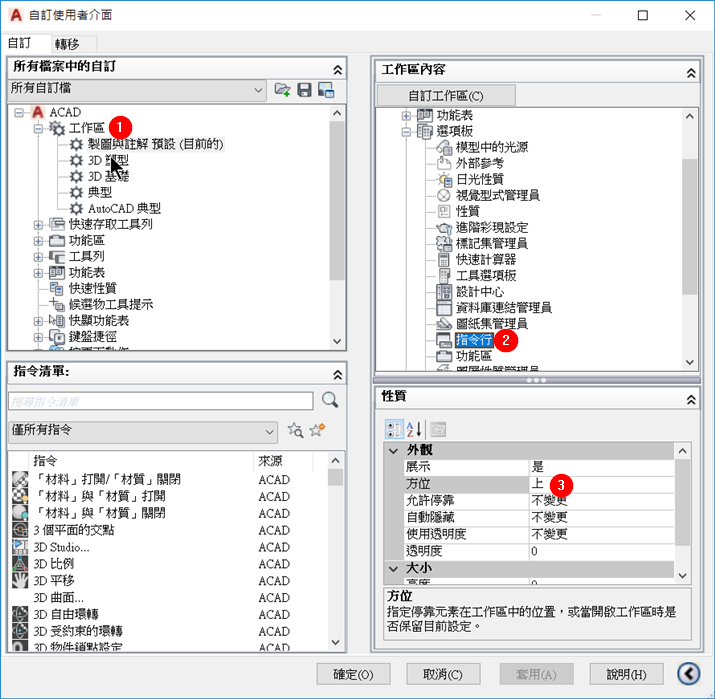Click the find command or text star icon
The height and width of the screenshot is (699, 715).
(295, 430)
